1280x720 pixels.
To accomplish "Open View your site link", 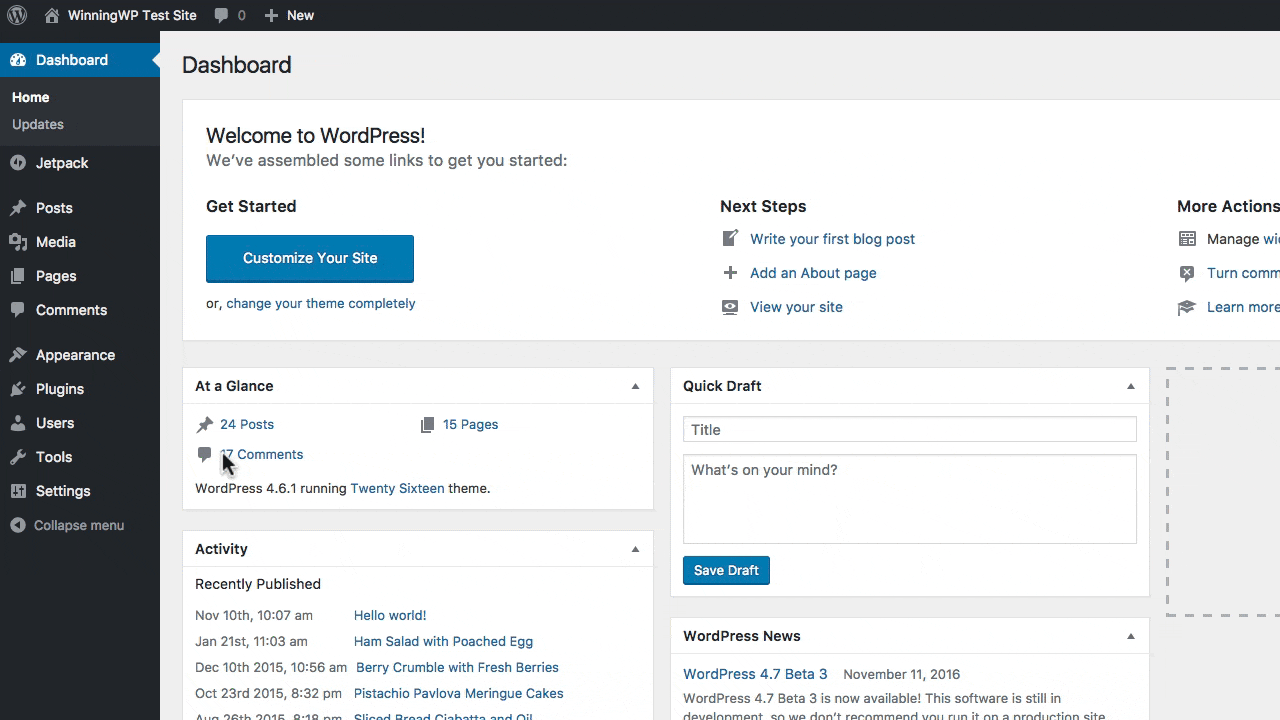I will tap(796, 307).
